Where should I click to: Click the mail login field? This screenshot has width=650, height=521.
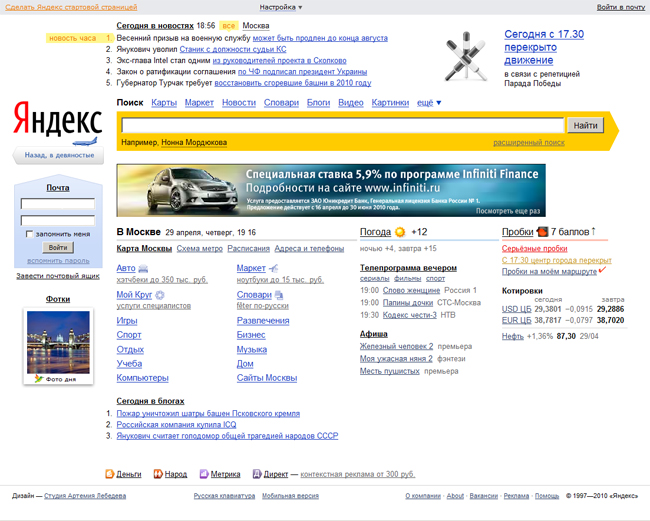[x=58, y=204]
